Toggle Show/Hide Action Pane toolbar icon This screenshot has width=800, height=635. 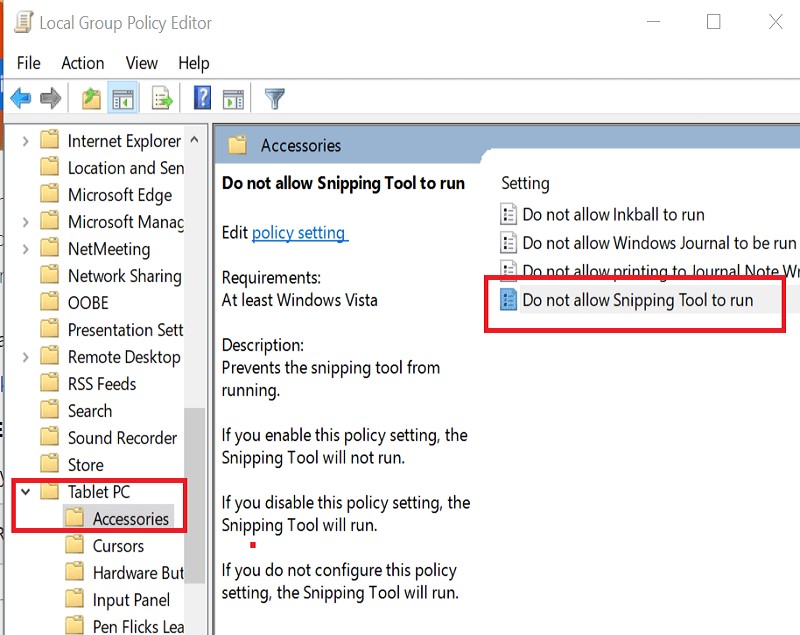pos(233,98)
